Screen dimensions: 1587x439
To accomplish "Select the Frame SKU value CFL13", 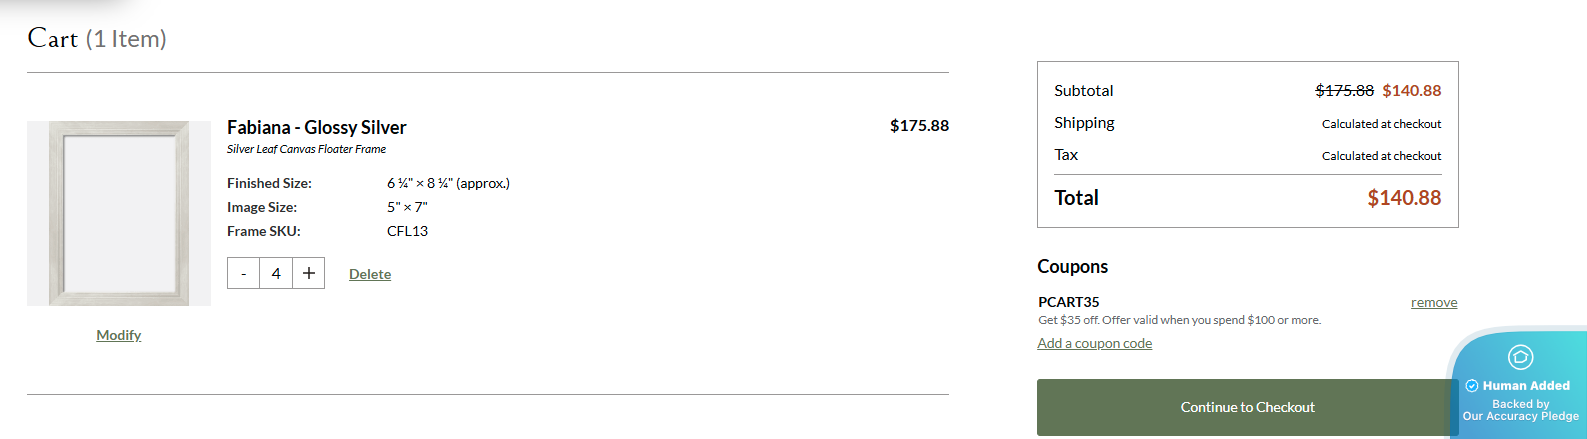I will tap(407, 231).
